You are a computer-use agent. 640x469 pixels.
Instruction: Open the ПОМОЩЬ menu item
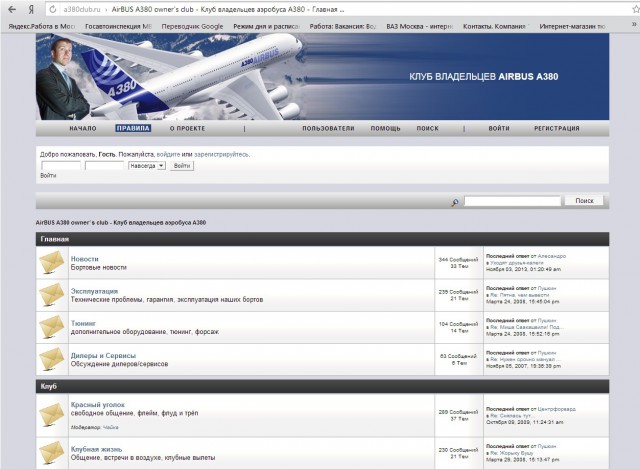[x=385, y=128]
